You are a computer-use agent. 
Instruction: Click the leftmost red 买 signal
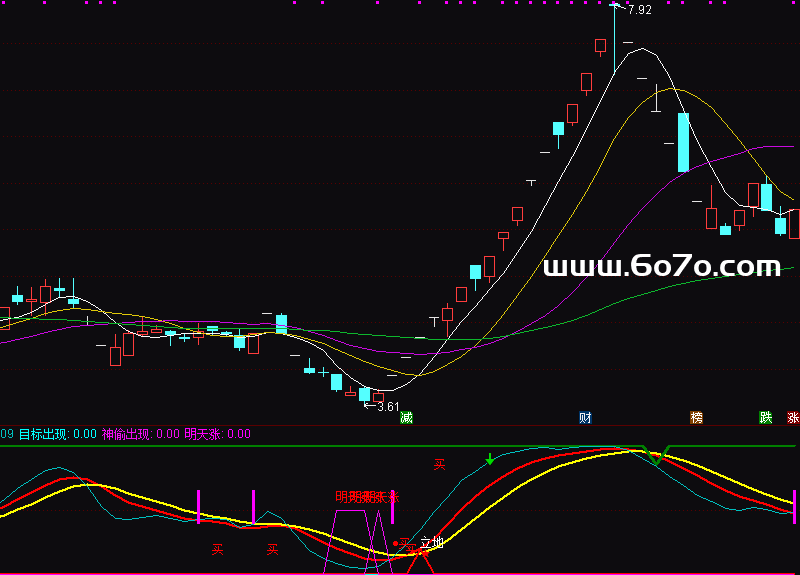coord(217,549)
